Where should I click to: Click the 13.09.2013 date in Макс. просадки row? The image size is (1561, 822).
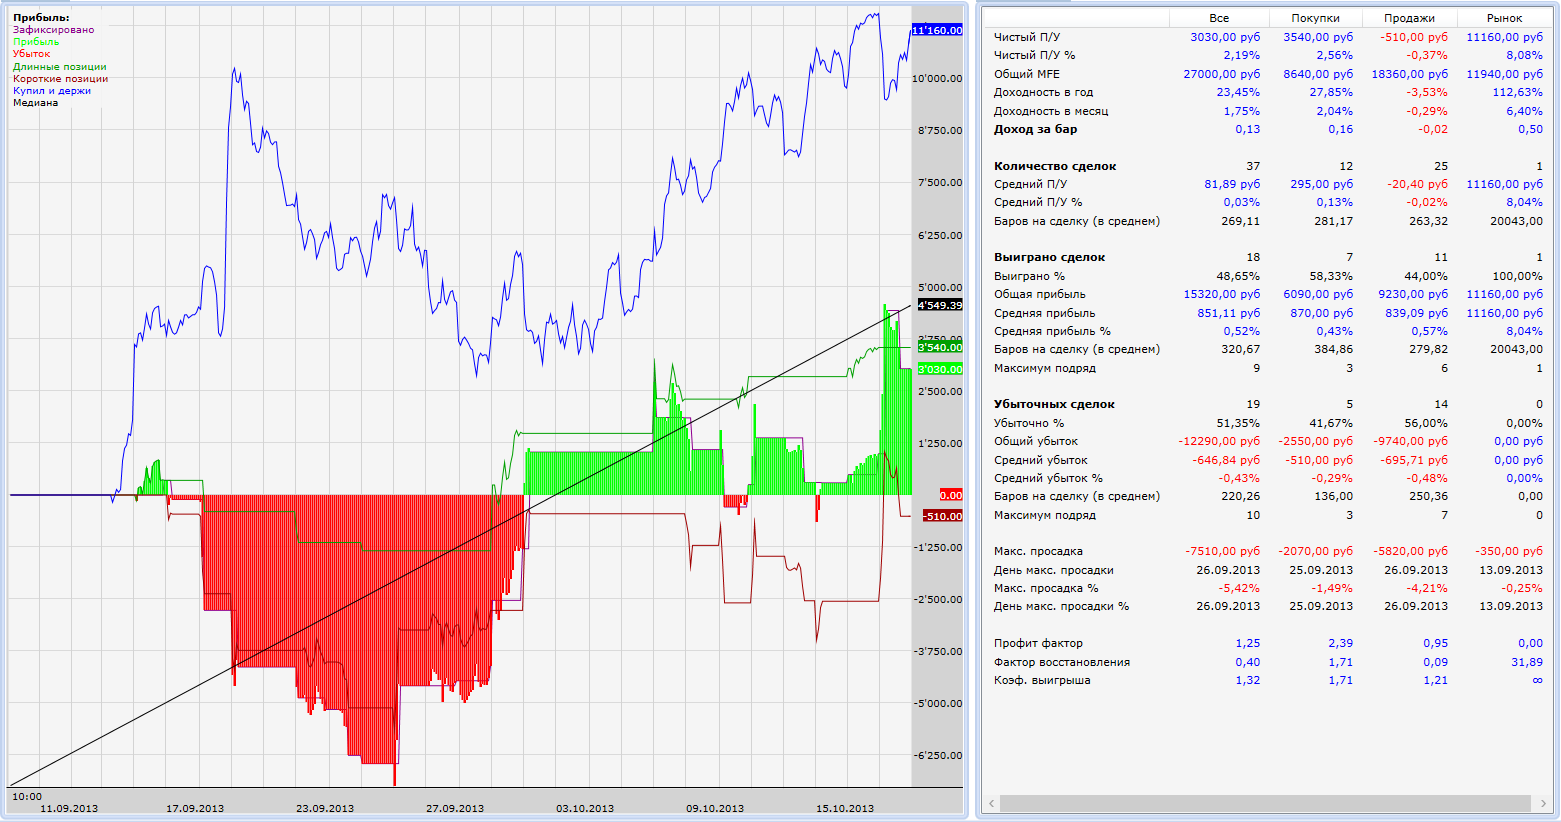(x=1513, y=570)
